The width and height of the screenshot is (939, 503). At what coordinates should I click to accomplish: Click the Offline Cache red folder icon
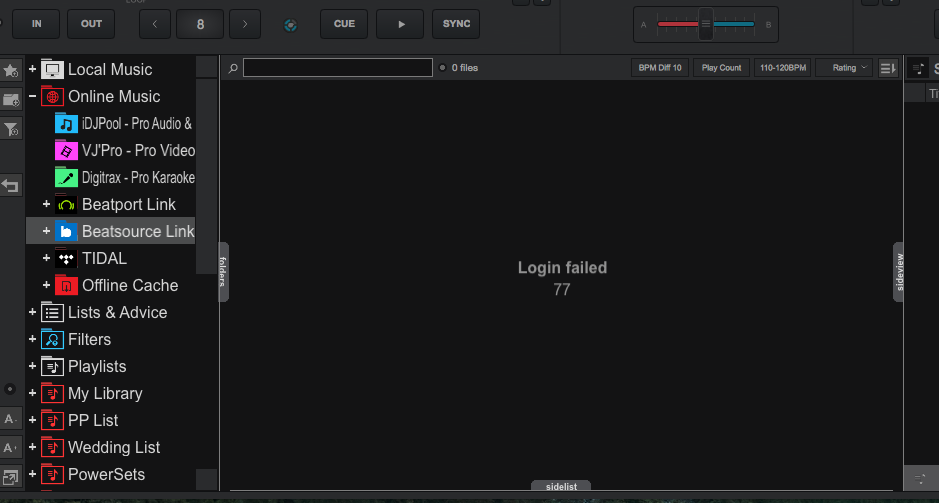tap(66, 285)
